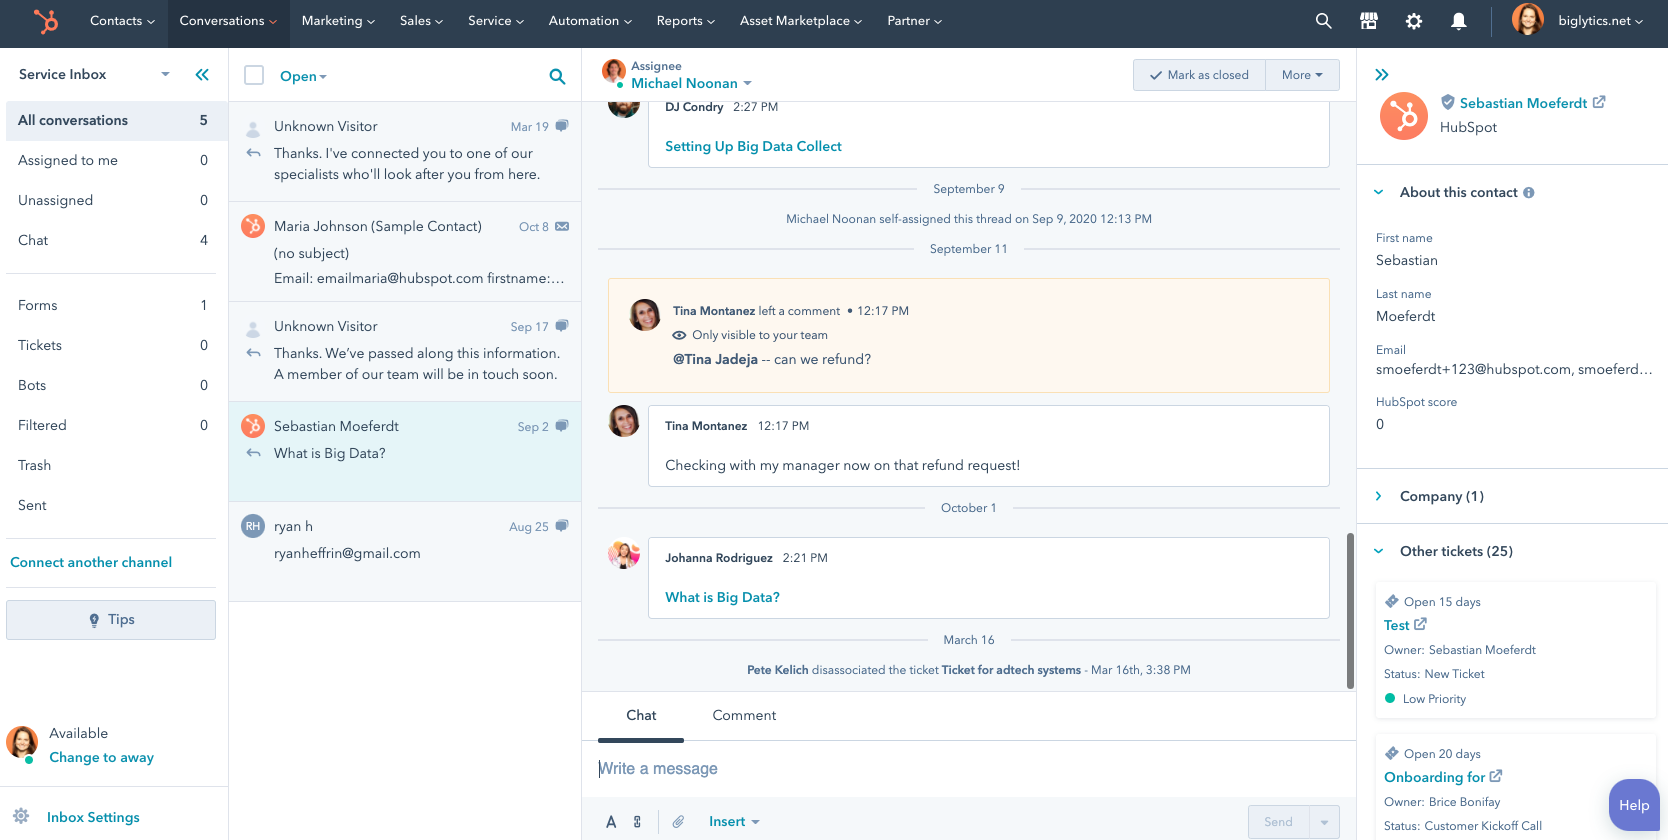Switch to the Comment tab
Image resolution: width=1668 pixels, height=840 pixels.
click(743, 715)
